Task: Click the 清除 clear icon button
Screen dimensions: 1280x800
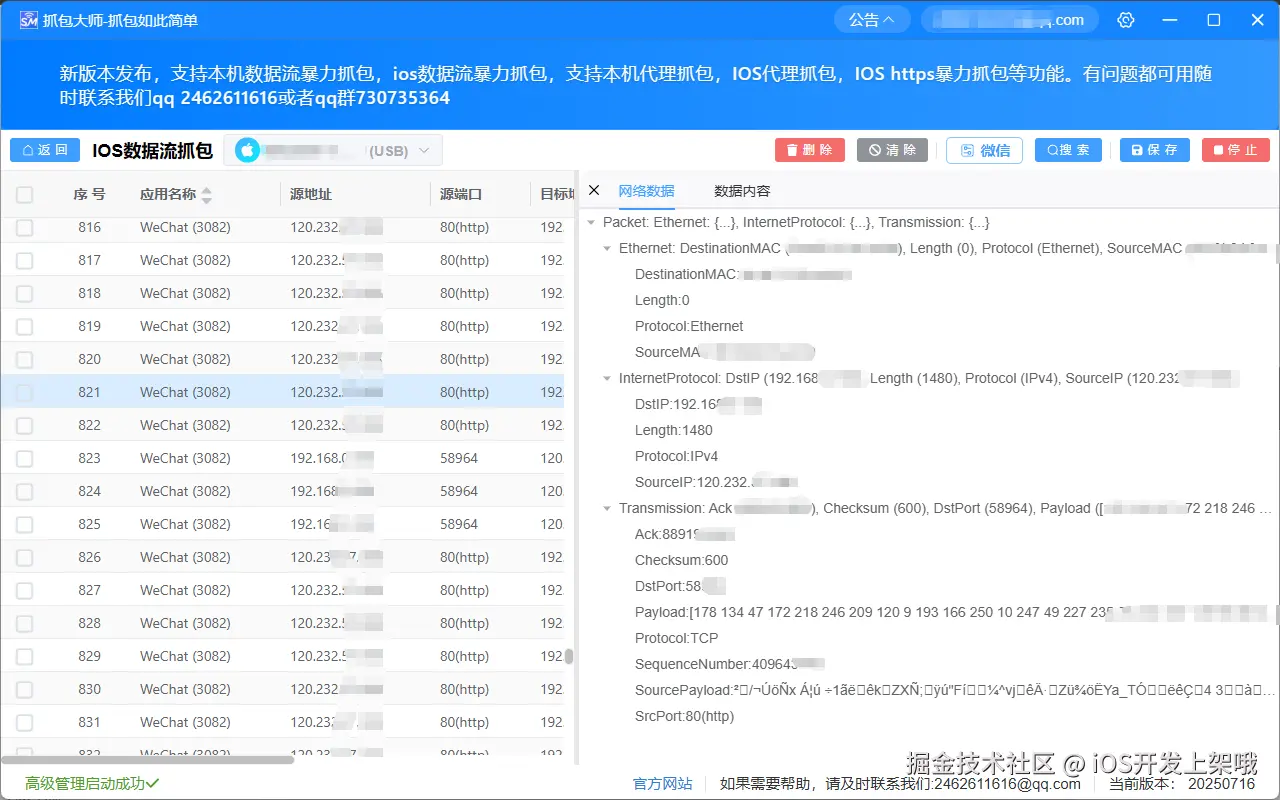Action: (x=891, y=150)
